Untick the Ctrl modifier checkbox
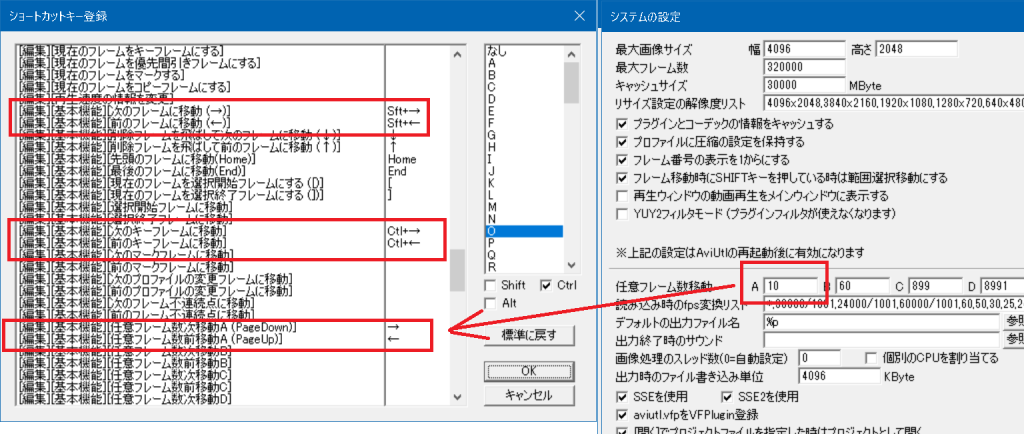The image size is (1024, 434). click(546, 285)
